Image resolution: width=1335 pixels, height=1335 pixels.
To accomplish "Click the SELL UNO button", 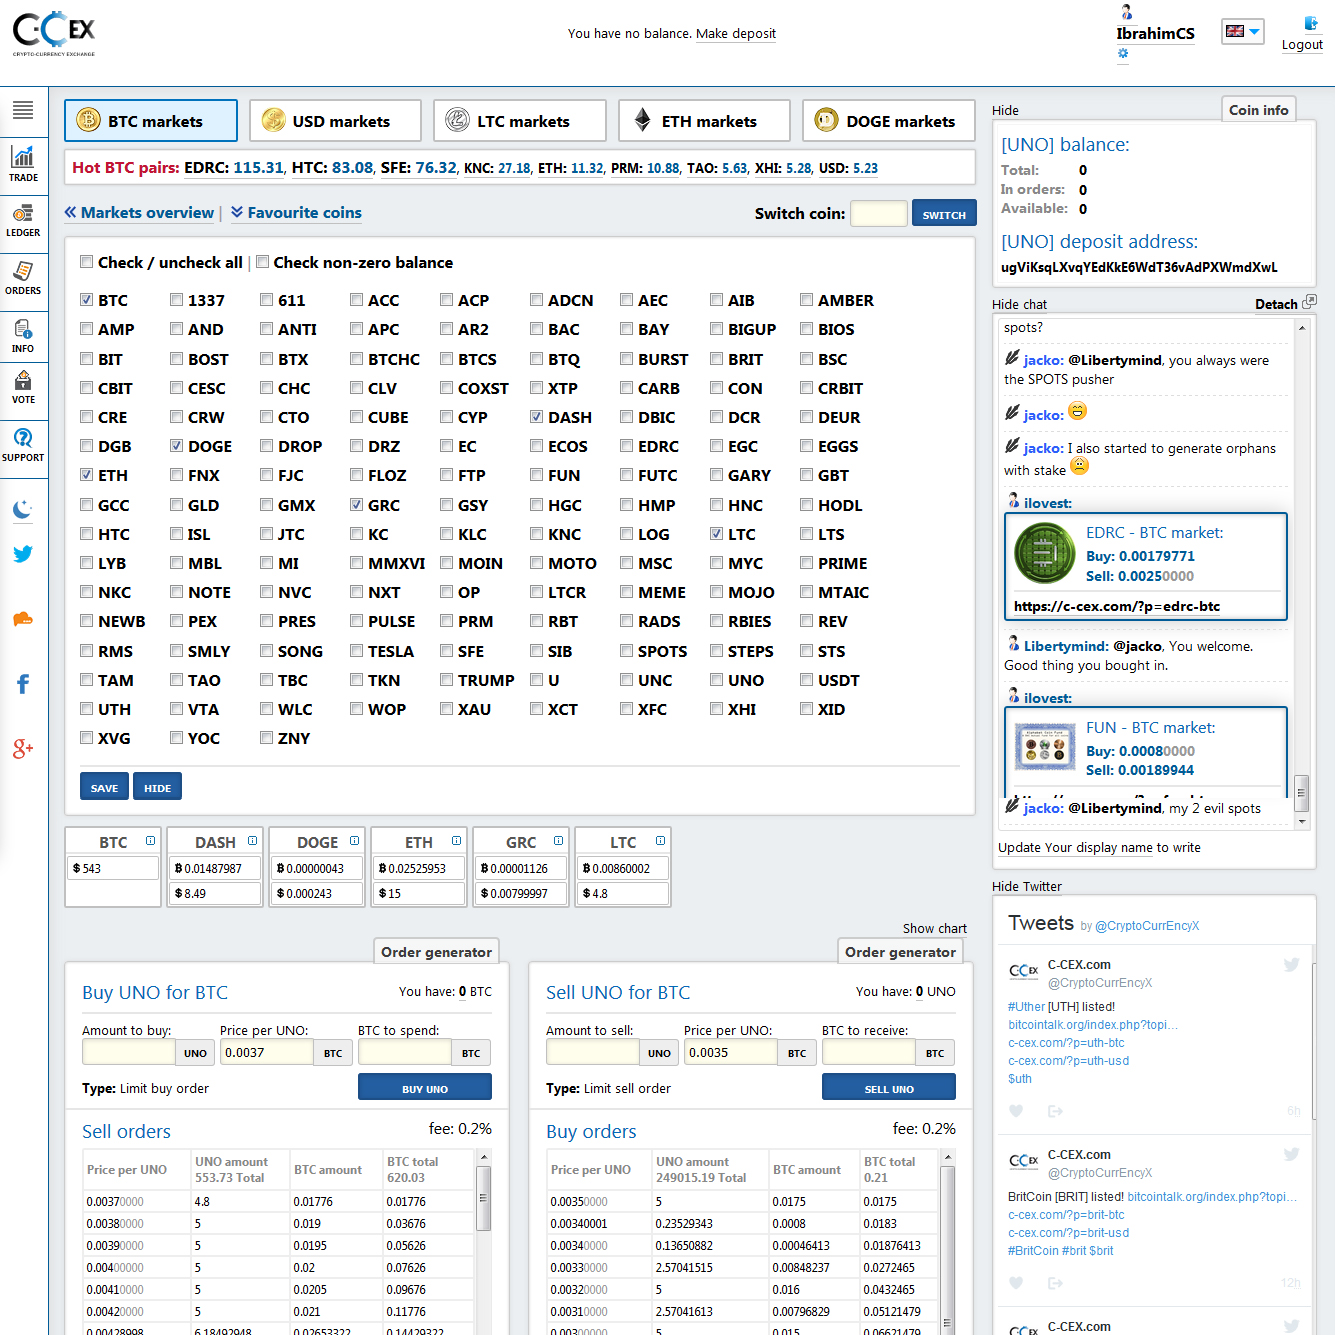I will pos(889,1087).
